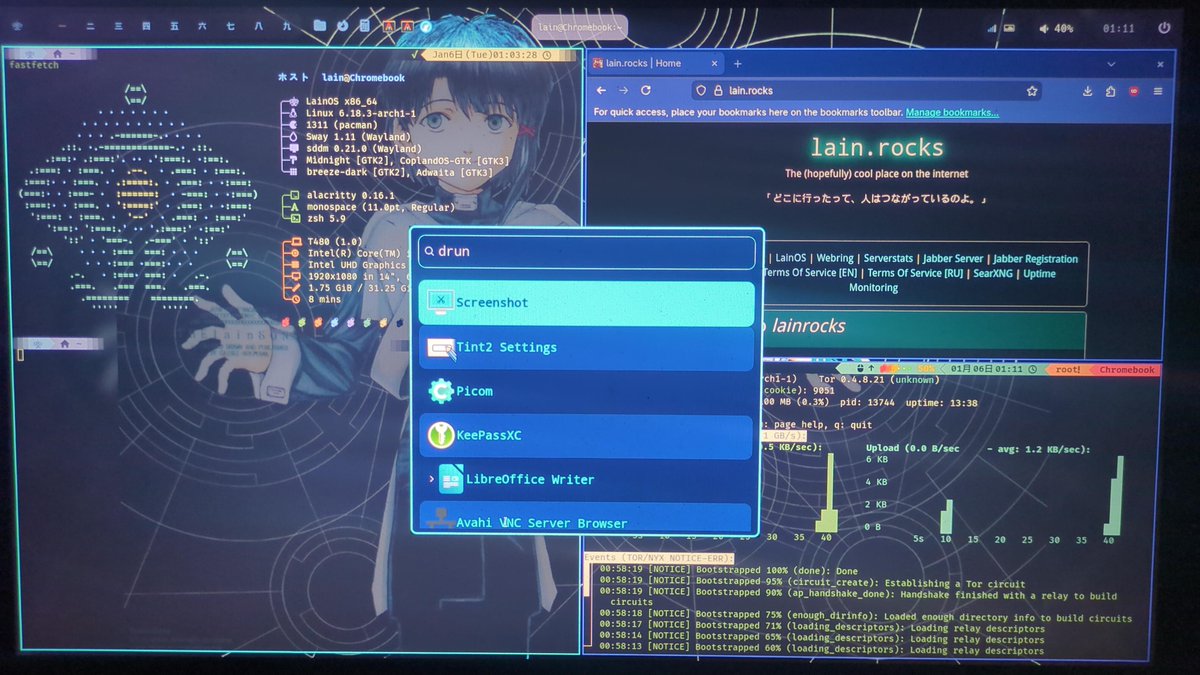Click the red uBlock extension icon

pyautogui.click(x=1134, y=91)
